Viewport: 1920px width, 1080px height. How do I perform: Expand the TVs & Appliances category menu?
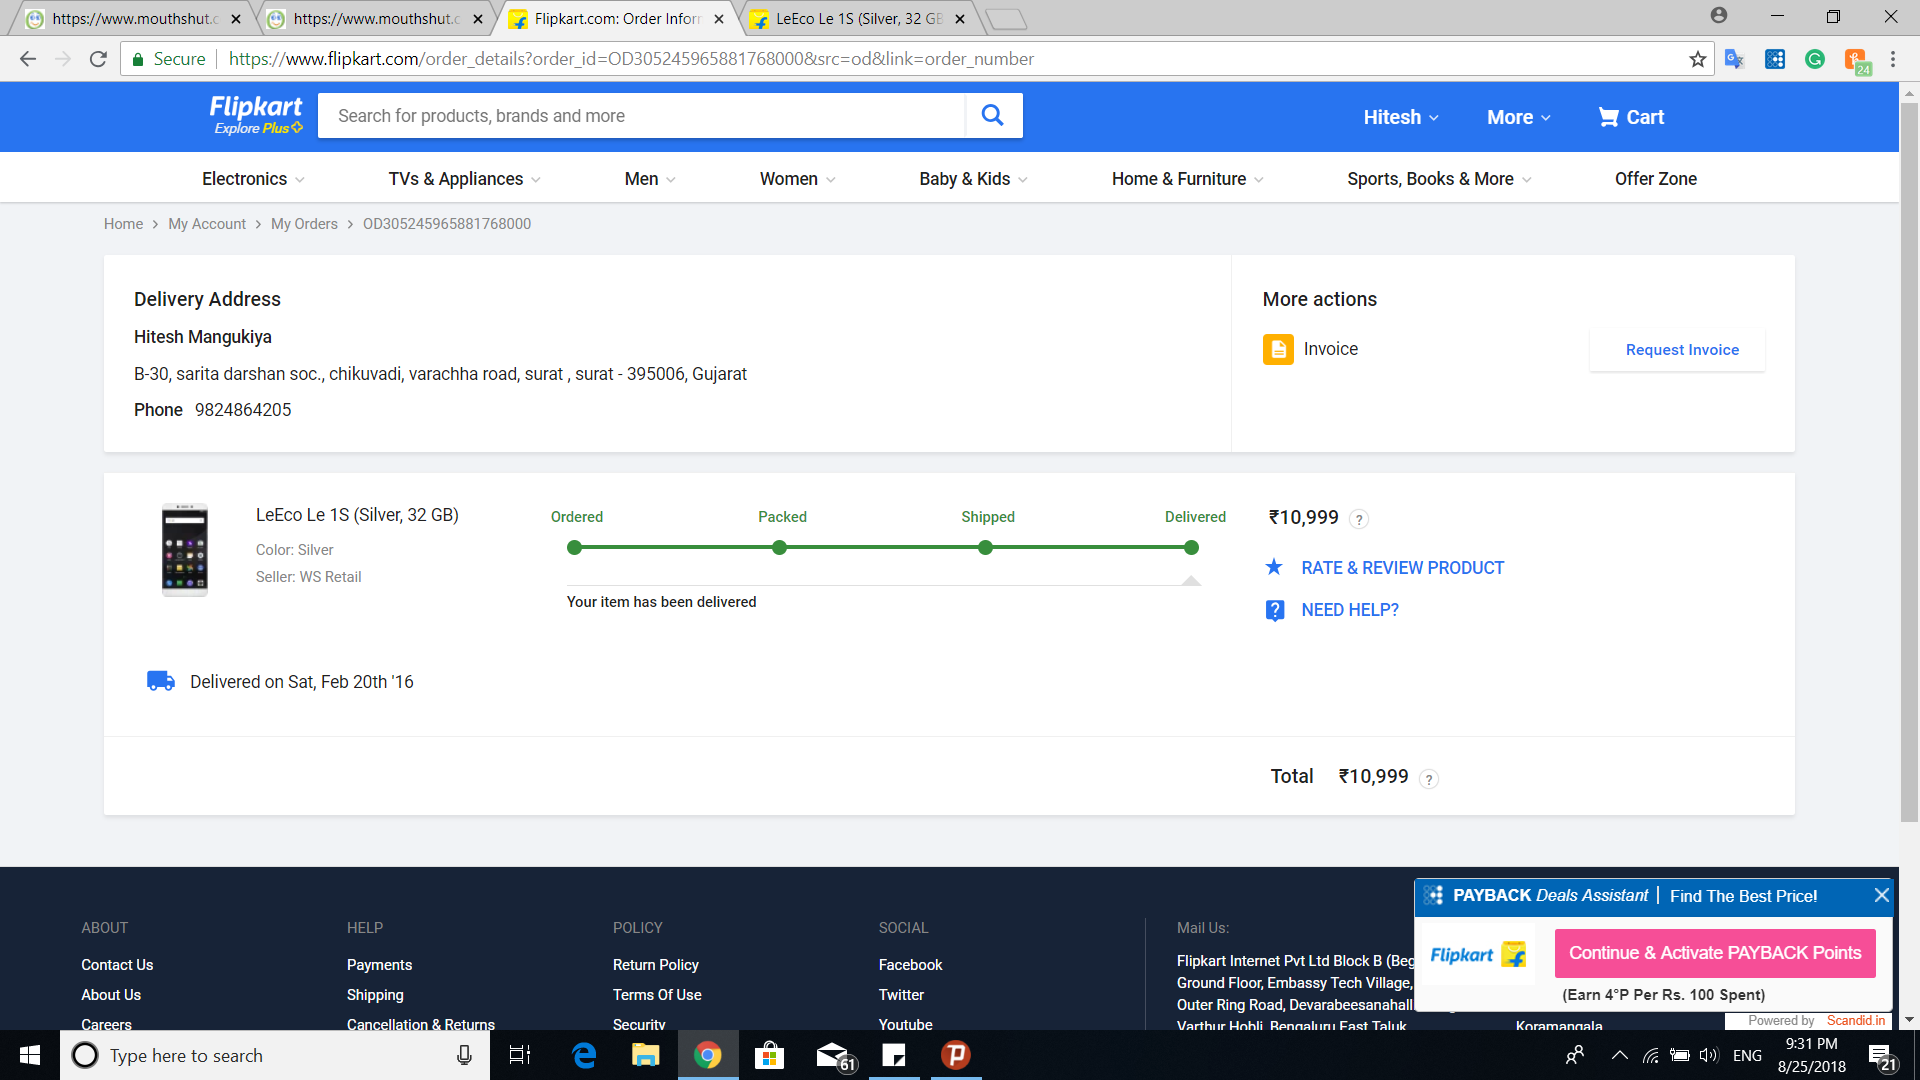click(x=465, y=179)
